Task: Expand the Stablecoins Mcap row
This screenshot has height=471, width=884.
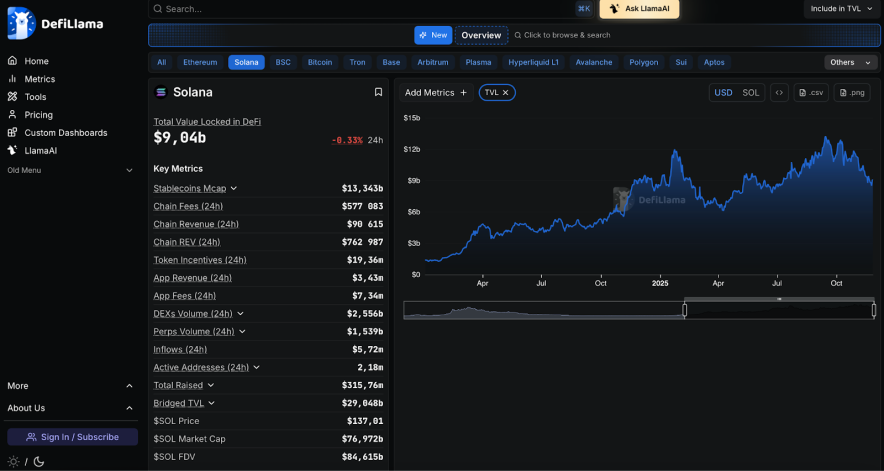Action: 234,188
